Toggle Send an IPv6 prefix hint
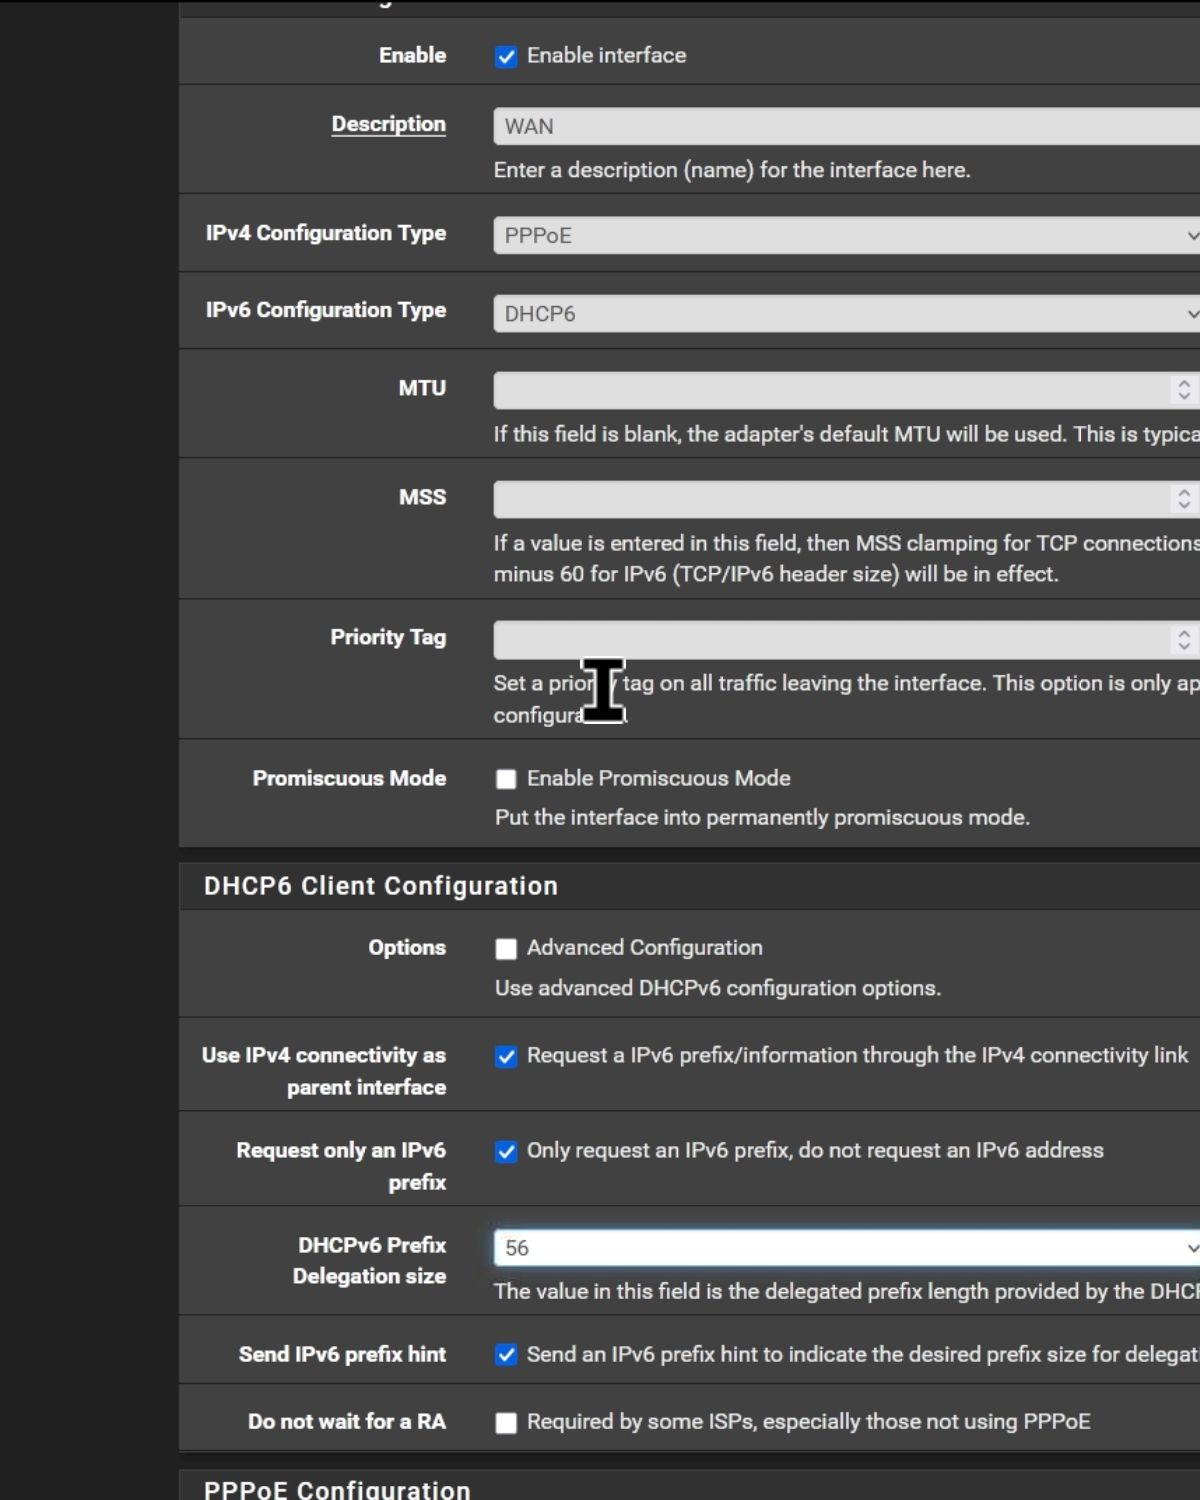The width and height of the screenshot is (1200, 1500). pos(506,1355)
